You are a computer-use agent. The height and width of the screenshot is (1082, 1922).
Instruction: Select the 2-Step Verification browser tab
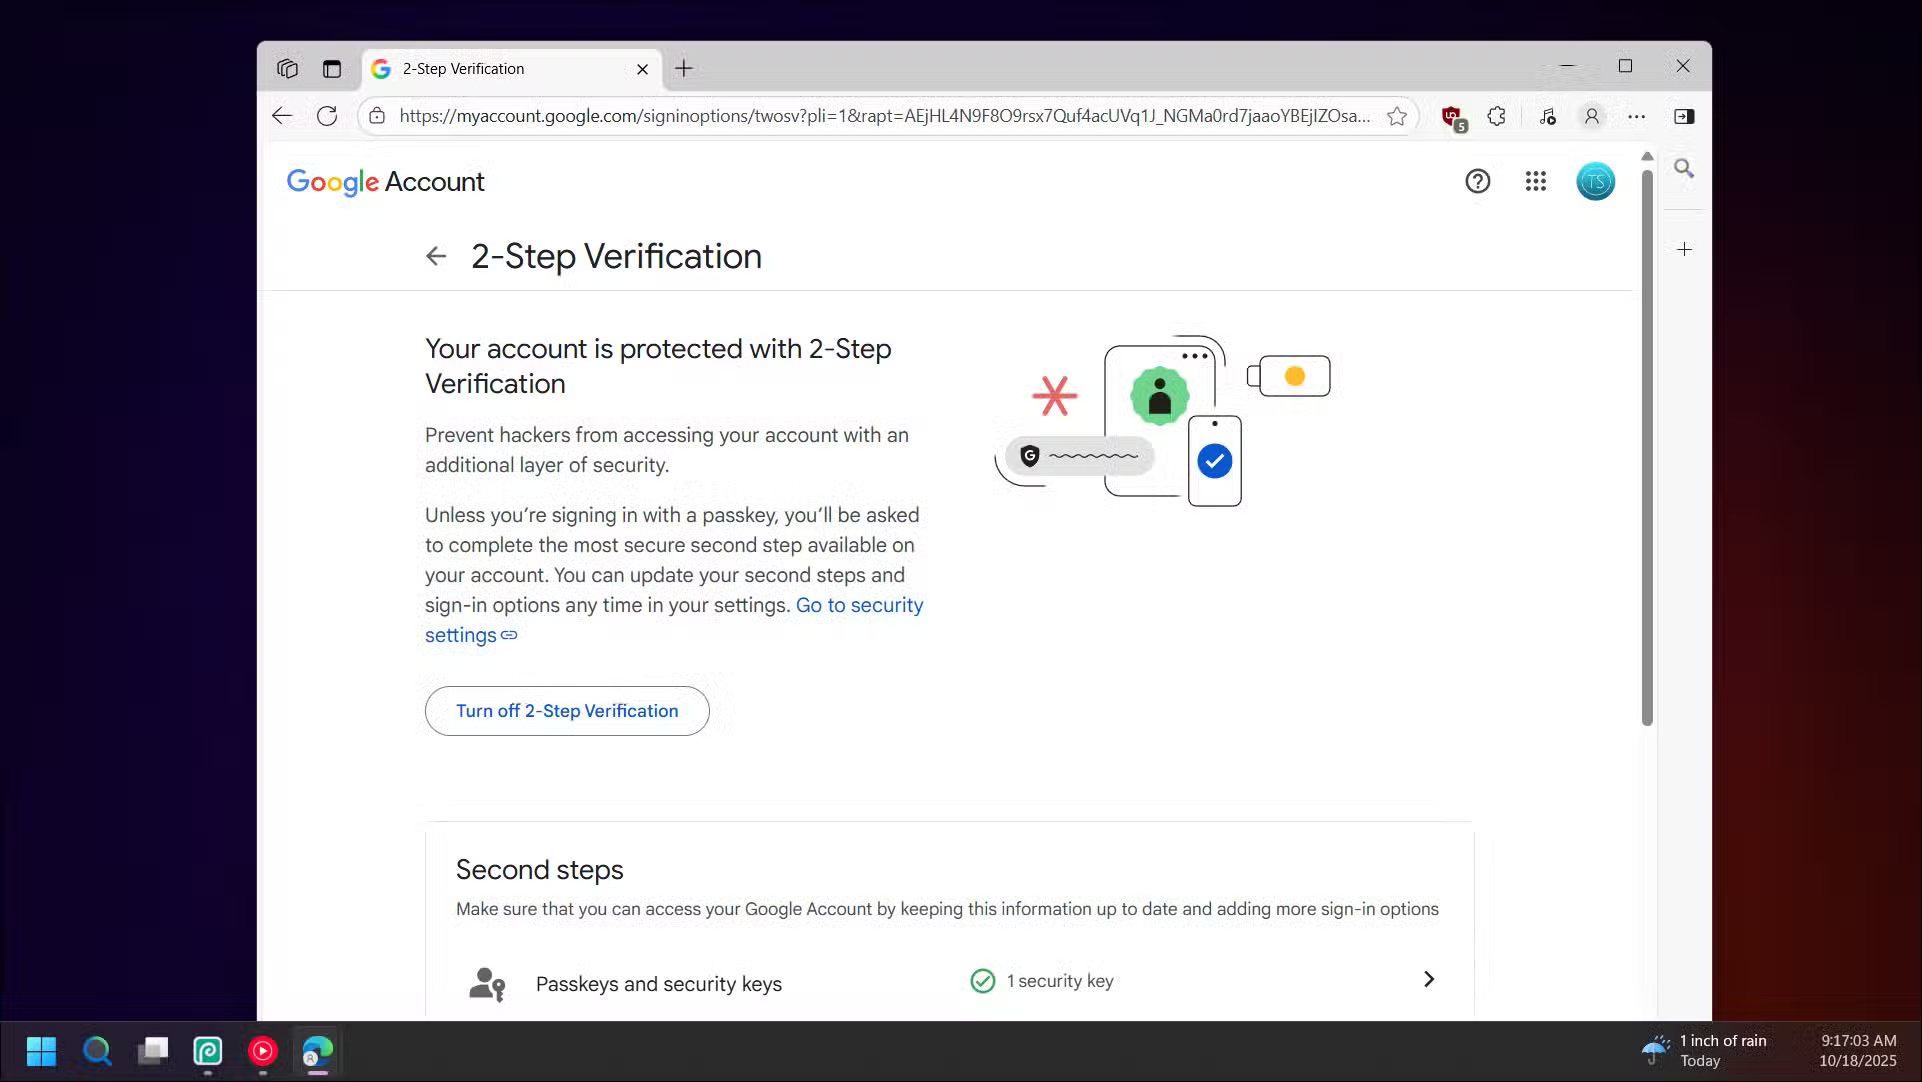click(500, 69)
